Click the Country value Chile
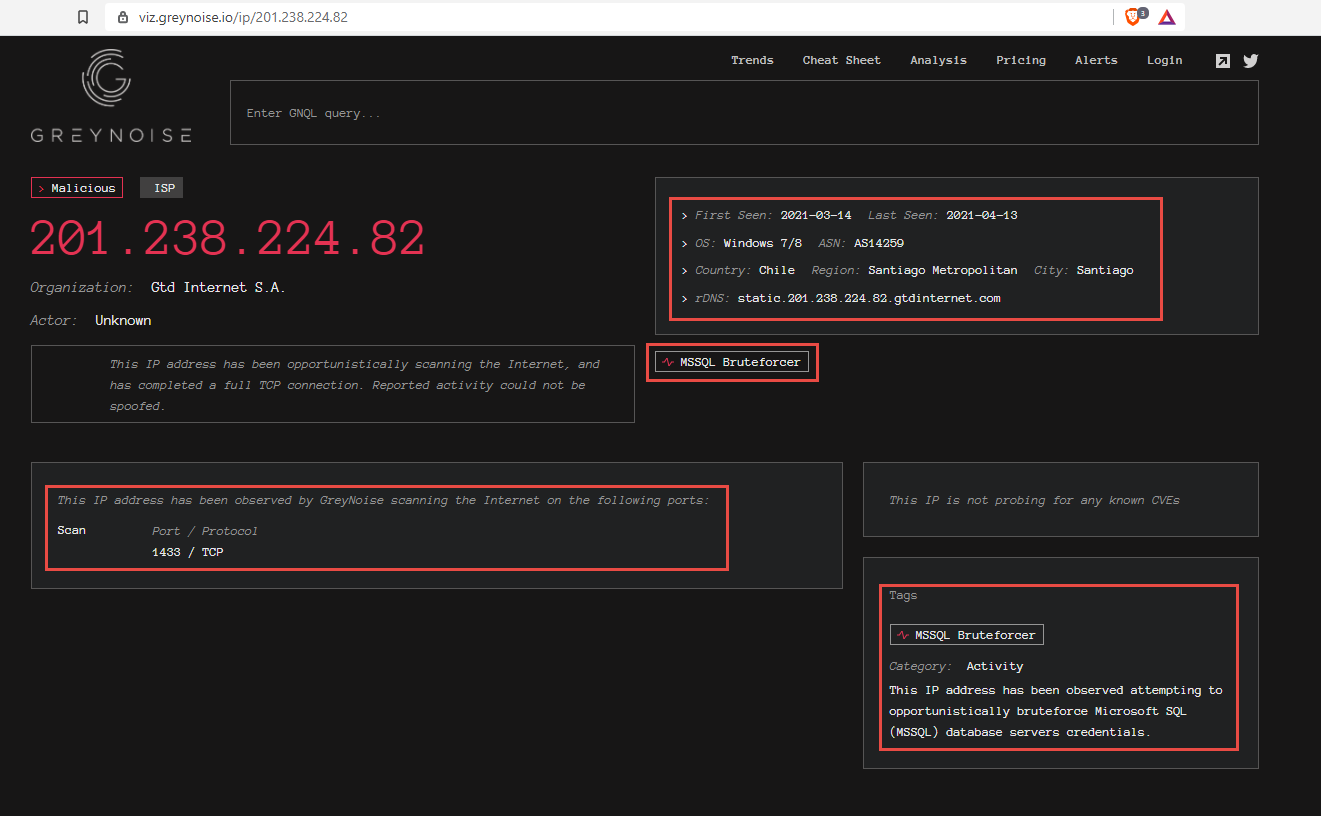This screenshot has width=1321, height=816. point(777,270)
